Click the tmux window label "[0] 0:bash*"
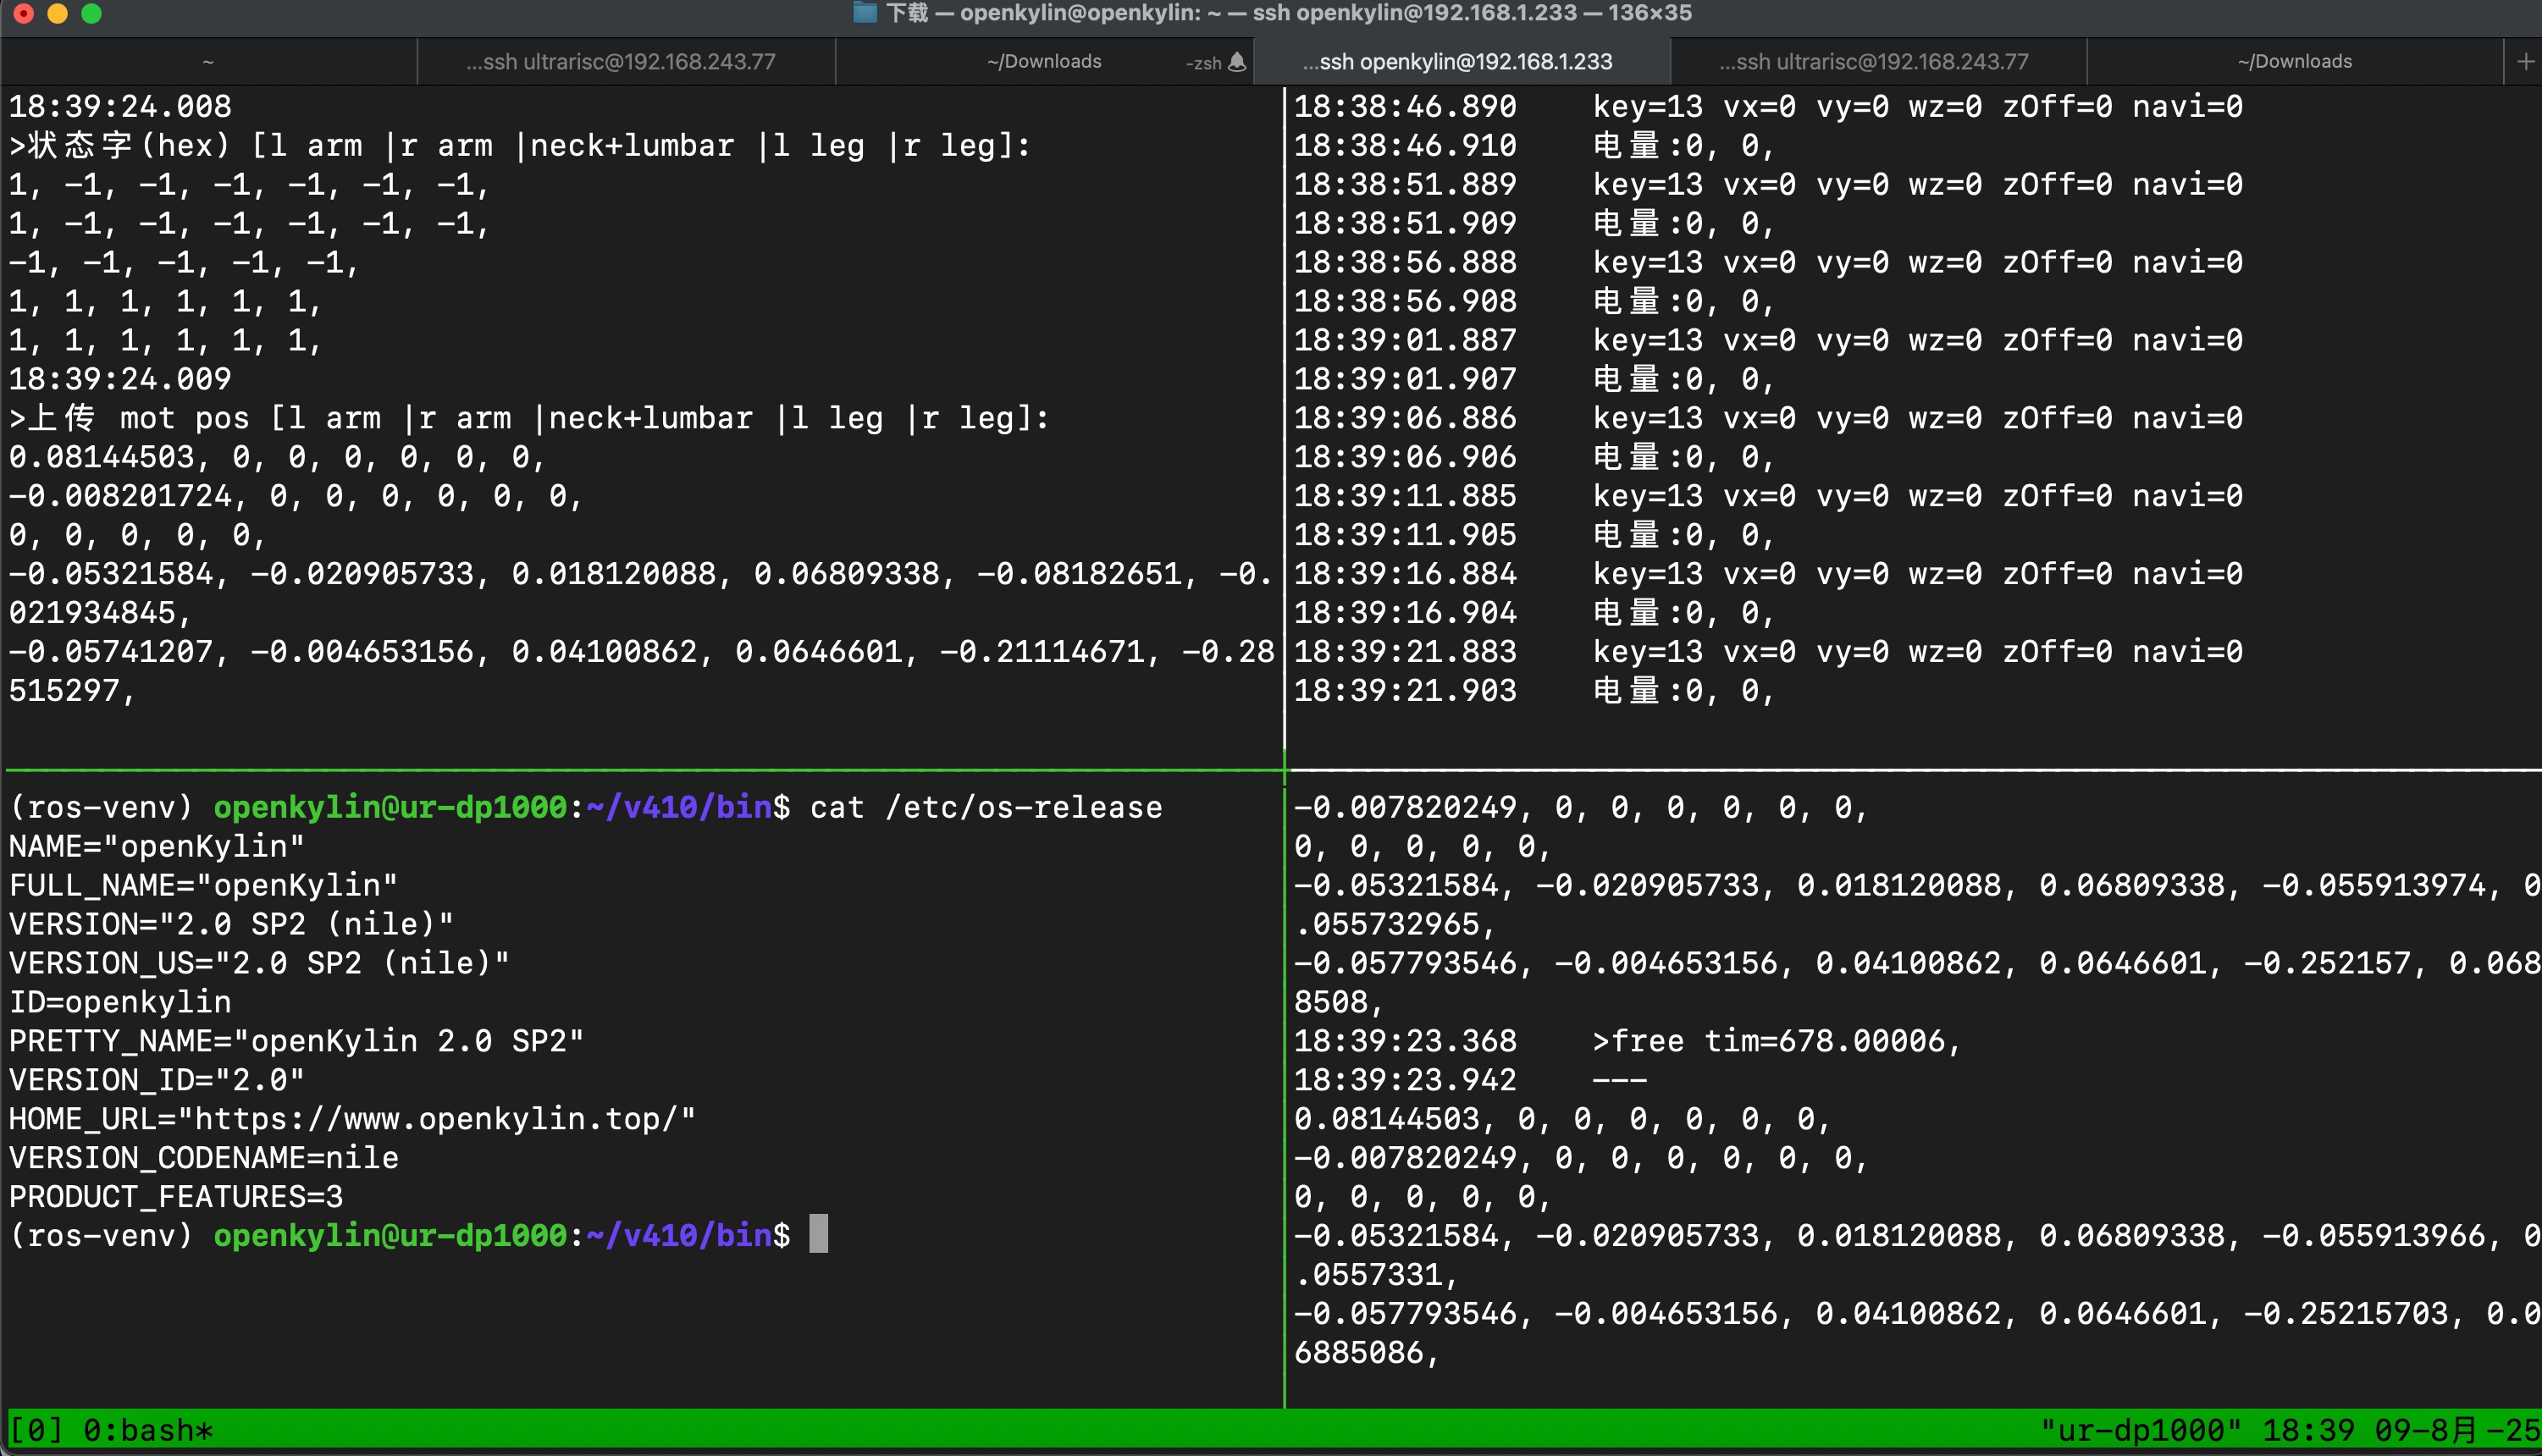Screen dimensions: 2542x1456 (x=111, y=1431)
